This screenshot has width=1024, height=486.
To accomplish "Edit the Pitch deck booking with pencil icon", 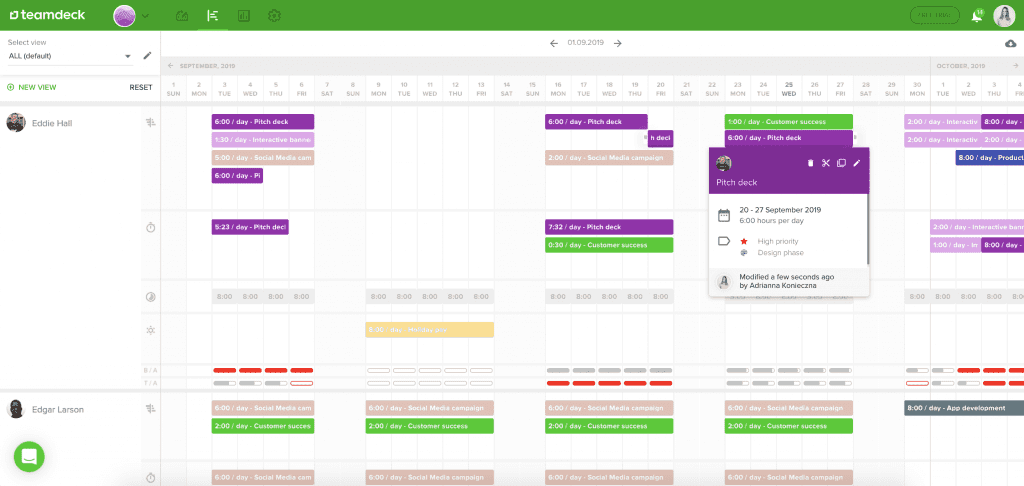I will click(856, 163).
